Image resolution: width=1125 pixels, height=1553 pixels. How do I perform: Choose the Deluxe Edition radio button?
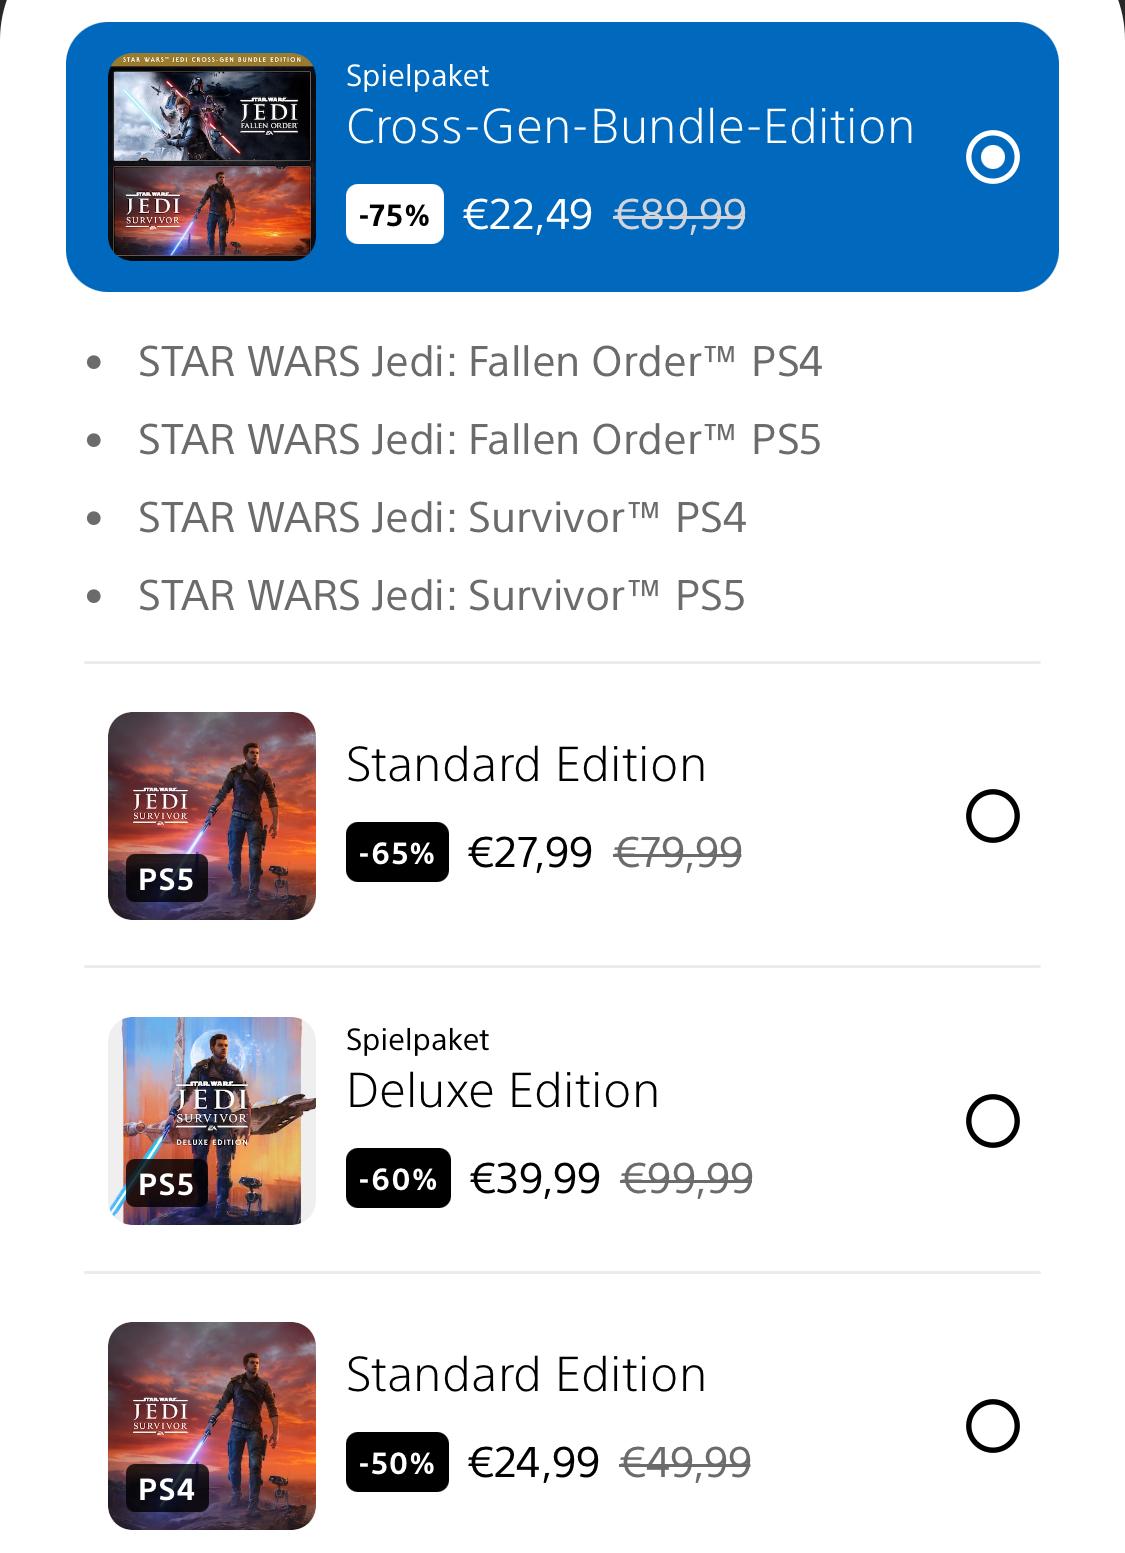(x=992, y=1121)
